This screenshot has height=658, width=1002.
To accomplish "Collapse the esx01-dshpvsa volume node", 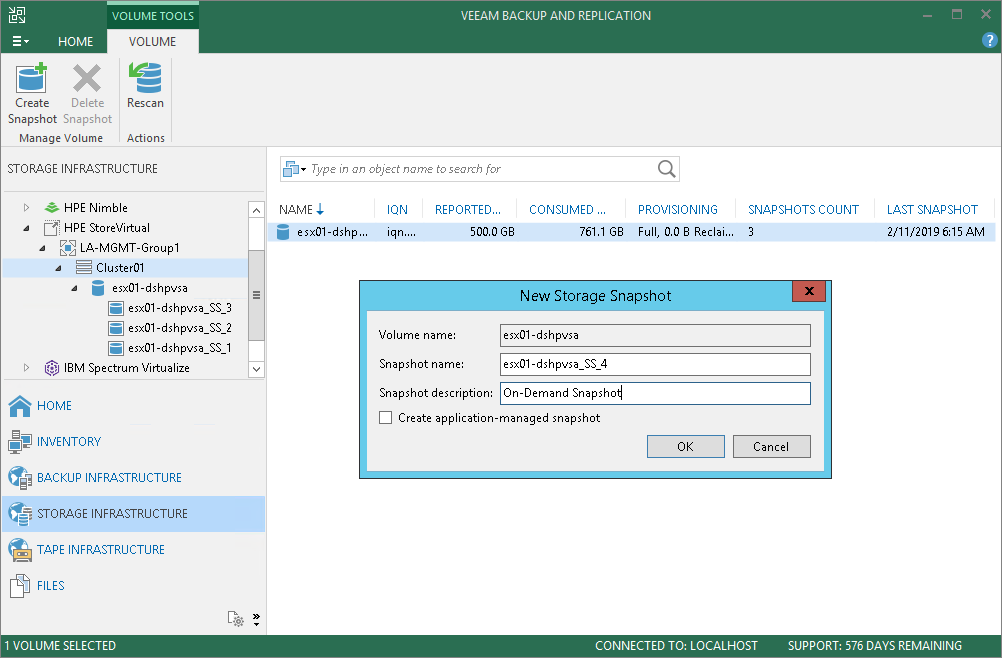I will click(x=74, y=288).
